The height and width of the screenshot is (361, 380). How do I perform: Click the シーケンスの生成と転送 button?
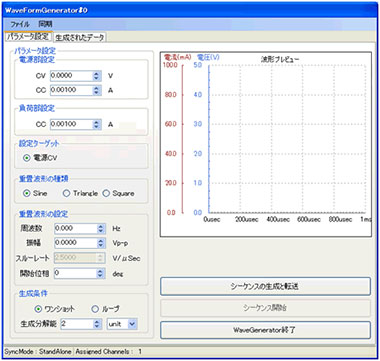coord(265,286)
